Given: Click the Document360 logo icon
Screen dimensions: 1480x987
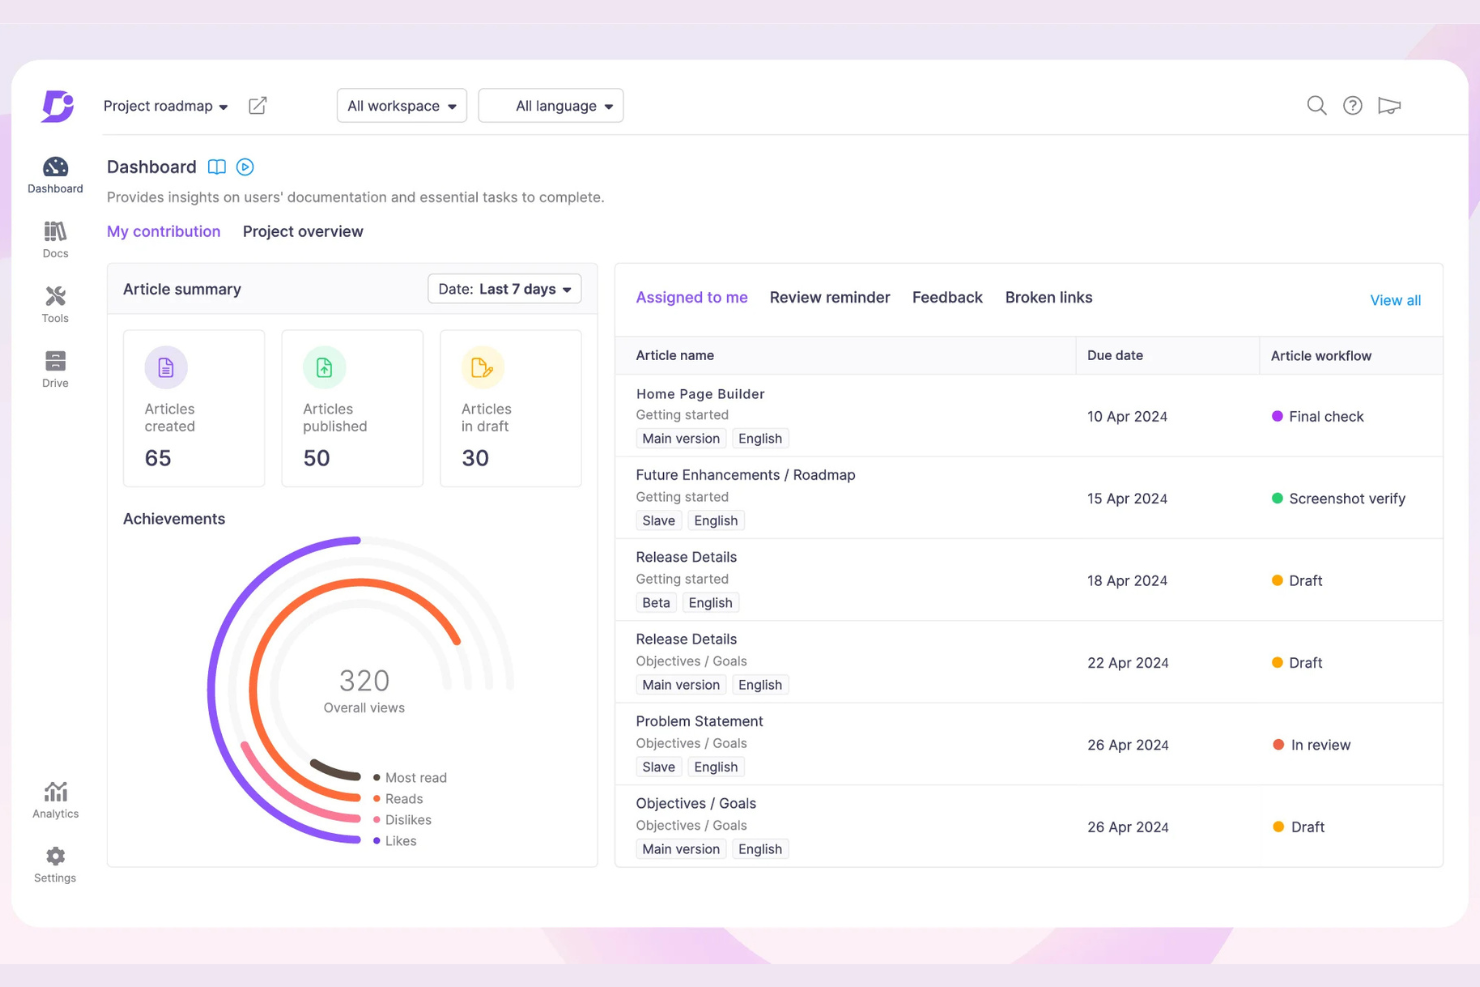Looking at the screenshot, I should tap(58, 106).
